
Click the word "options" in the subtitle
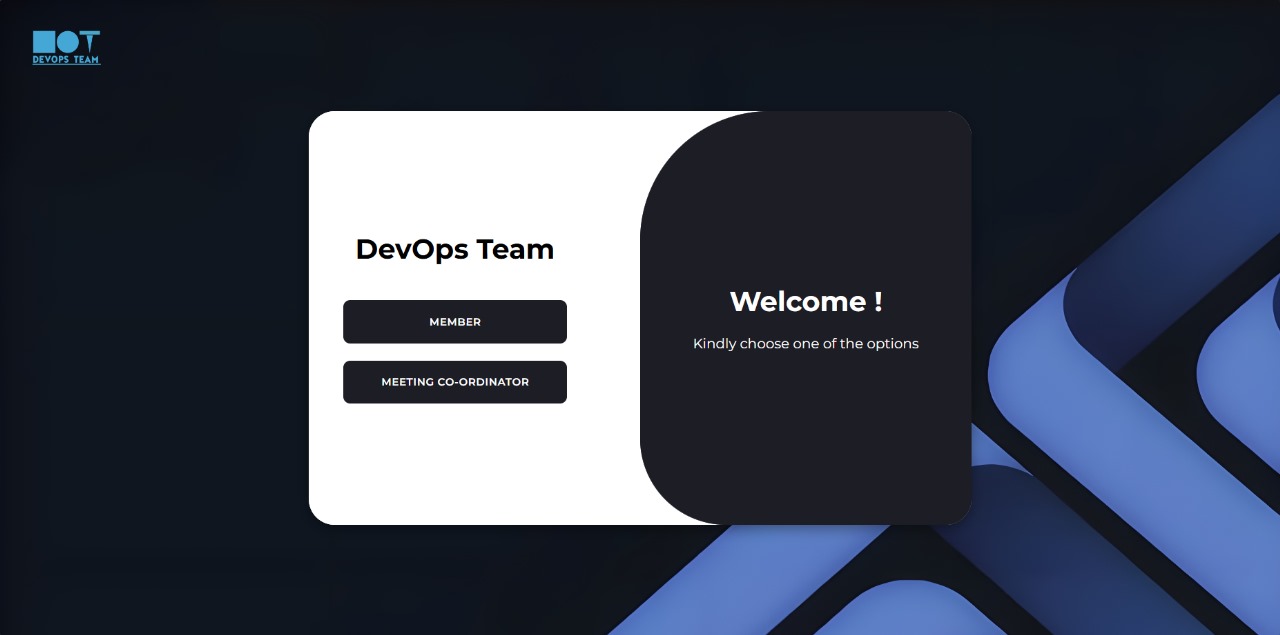(x=892, y=344)
